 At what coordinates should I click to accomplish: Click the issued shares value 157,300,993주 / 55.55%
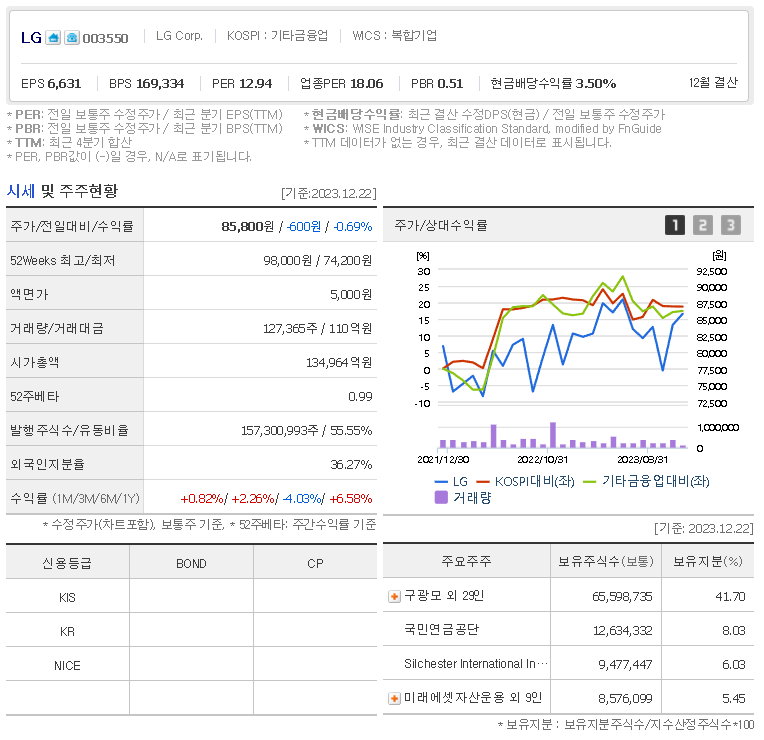point(306,431)
